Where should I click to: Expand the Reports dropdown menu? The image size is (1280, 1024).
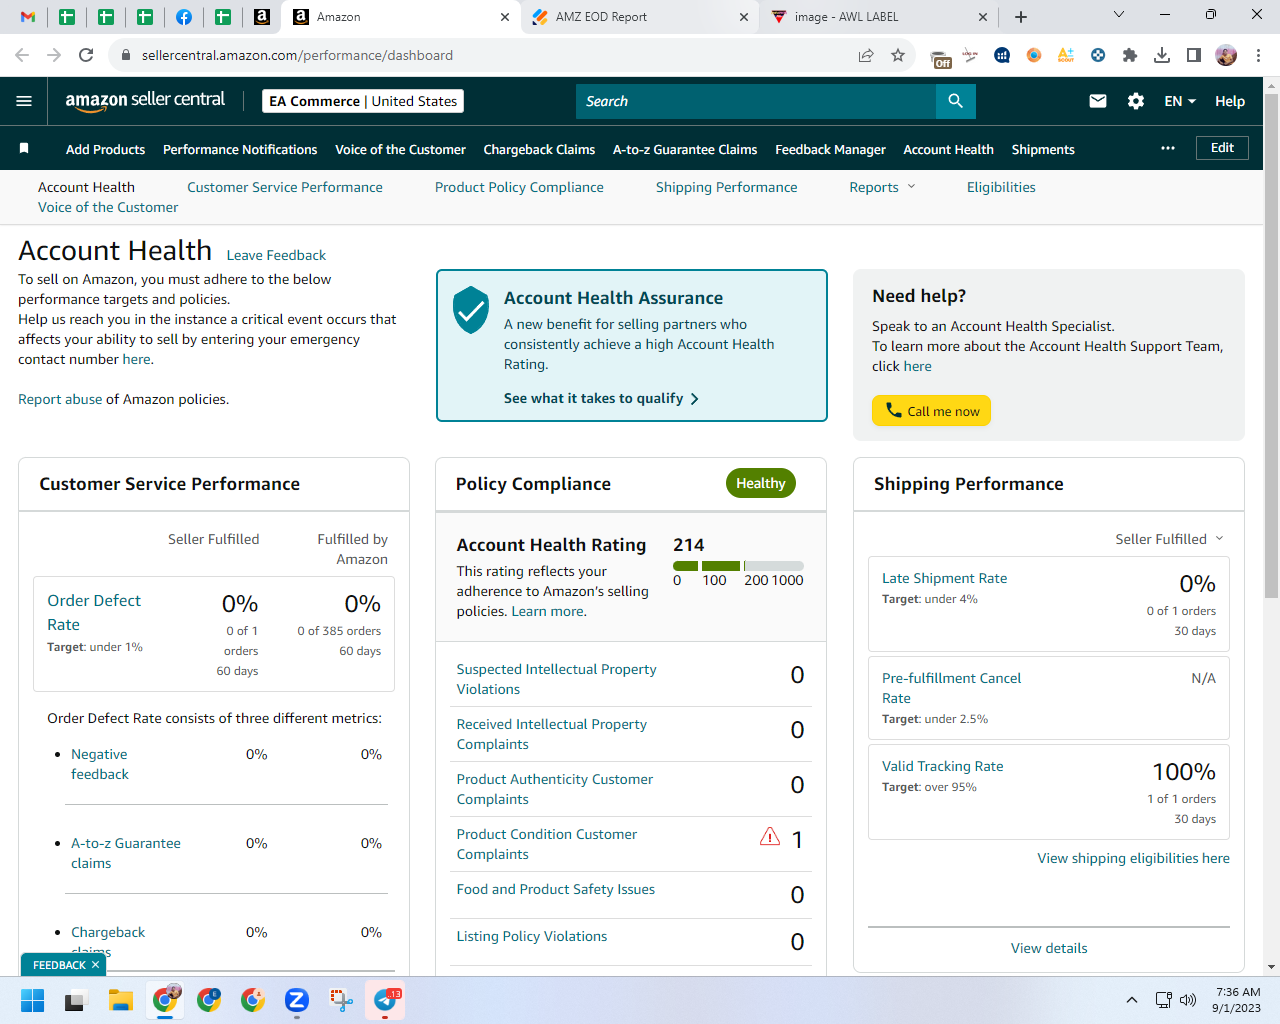point(883,187)
